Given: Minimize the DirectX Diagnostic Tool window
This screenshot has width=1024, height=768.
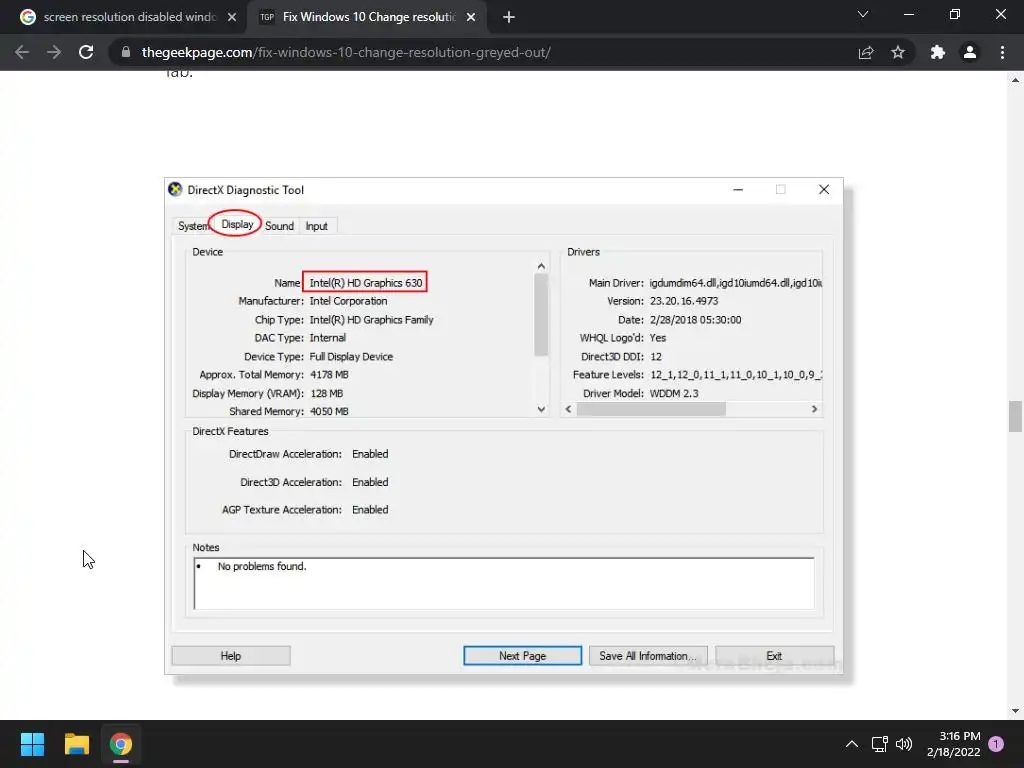Looking at the screenshot, I should pos(738,189).
